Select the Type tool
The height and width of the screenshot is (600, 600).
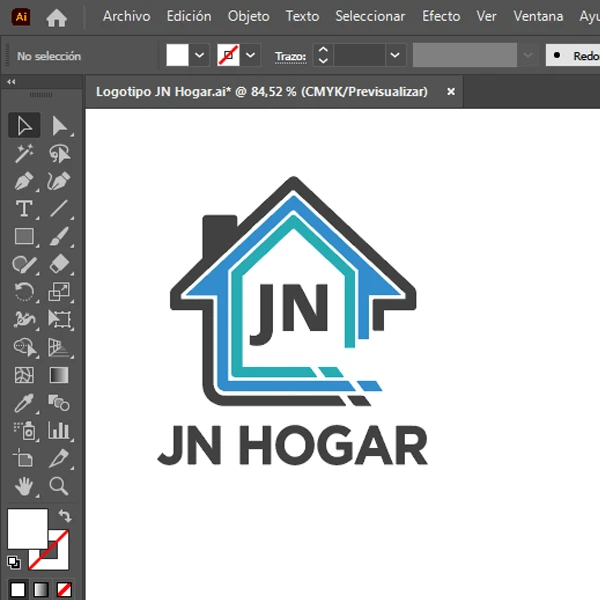click(x=24, y=209)
